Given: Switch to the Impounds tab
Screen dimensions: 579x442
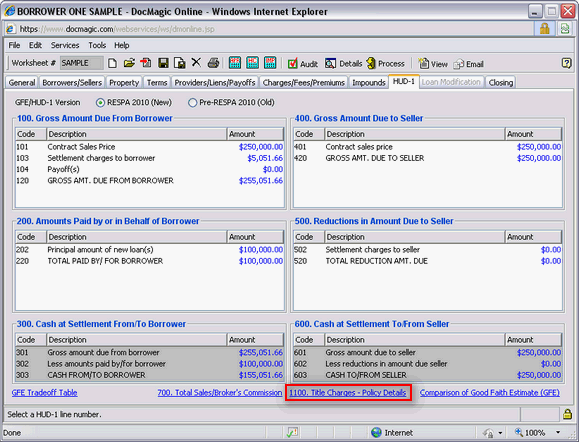Looking at the screenshot, I should [369, 82].
